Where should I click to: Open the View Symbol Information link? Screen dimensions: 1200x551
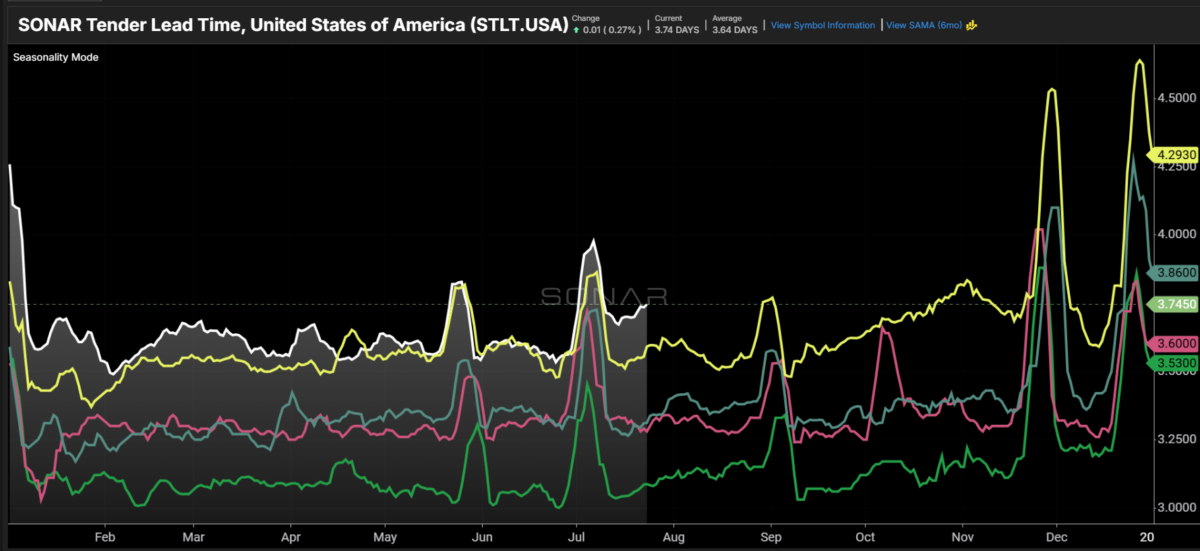coord(823,25)
